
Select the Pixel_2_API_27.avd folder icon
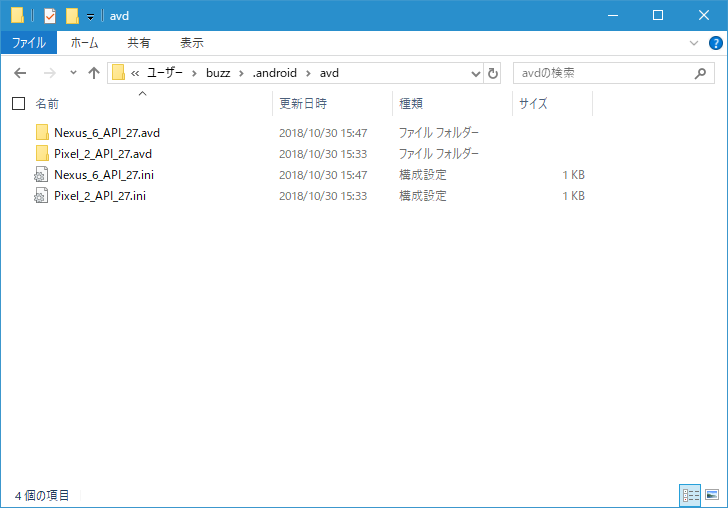pyautogui.click(x=42, y=153)
